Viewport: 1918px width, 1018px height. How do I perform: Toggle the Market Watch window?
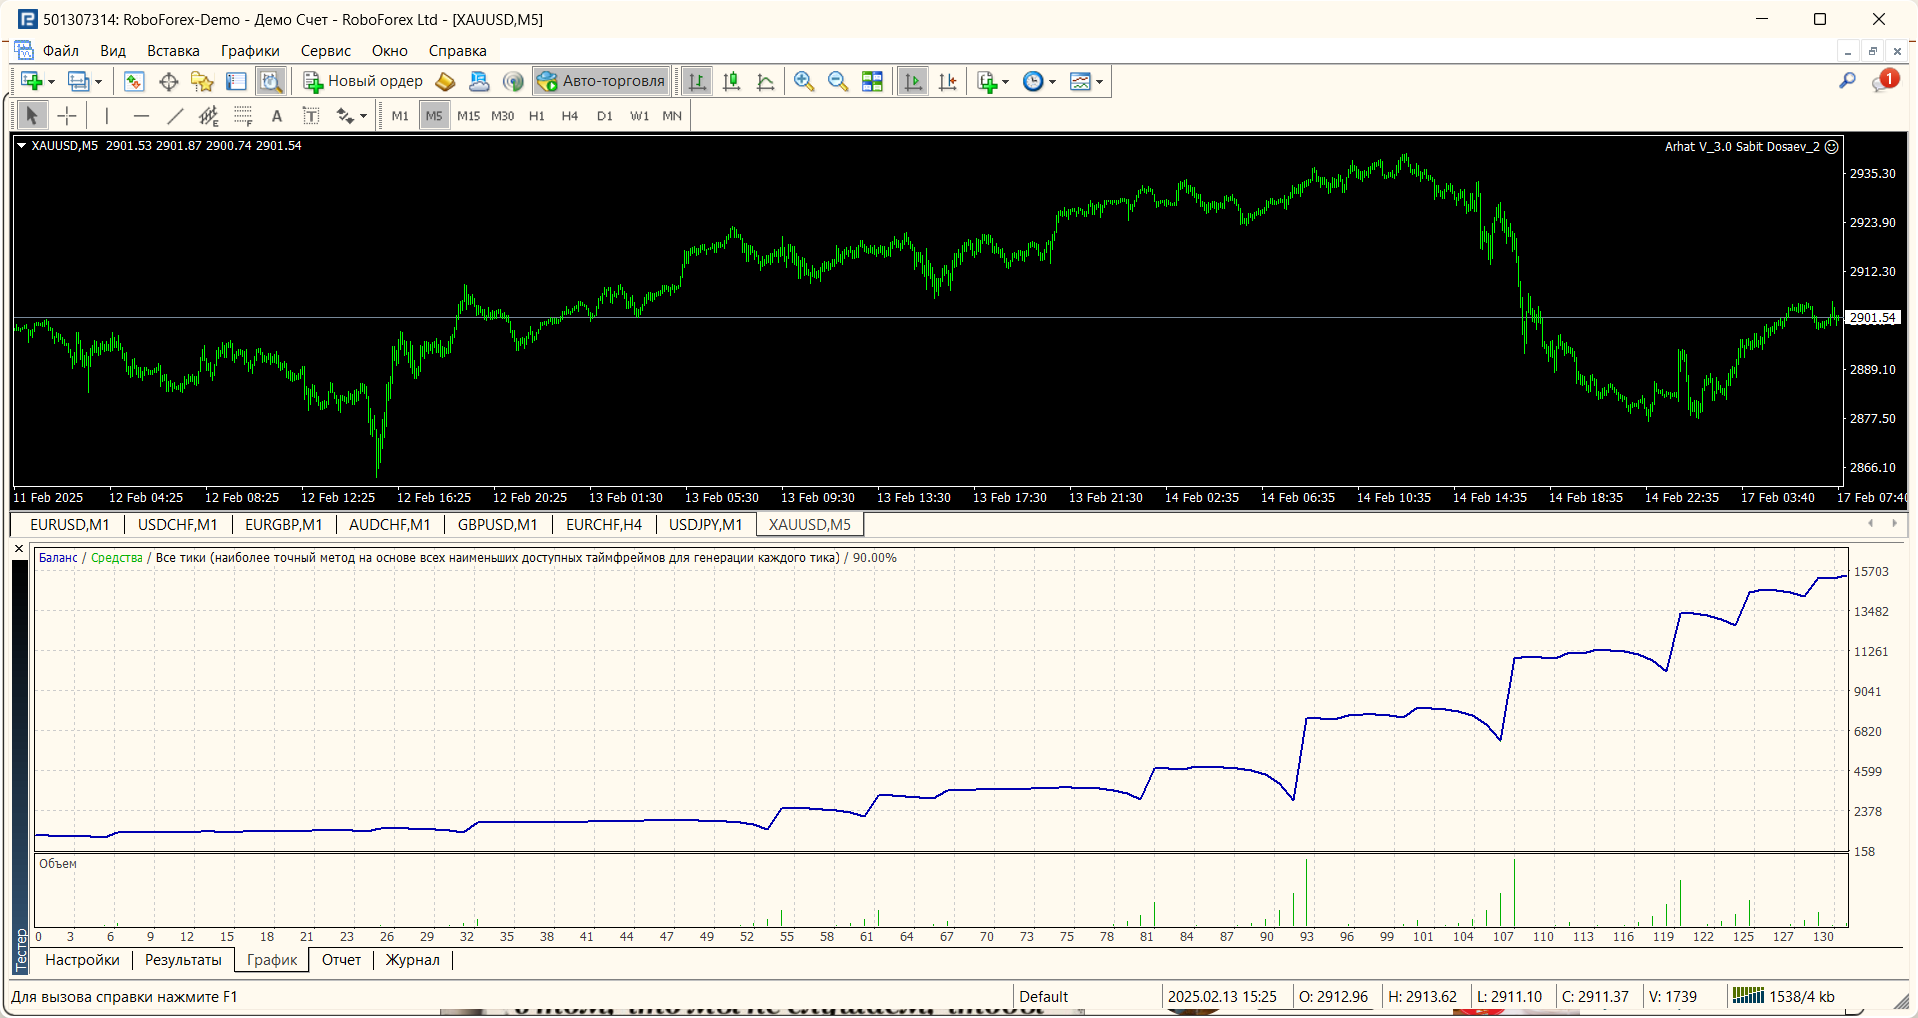[x=134, y=81]
